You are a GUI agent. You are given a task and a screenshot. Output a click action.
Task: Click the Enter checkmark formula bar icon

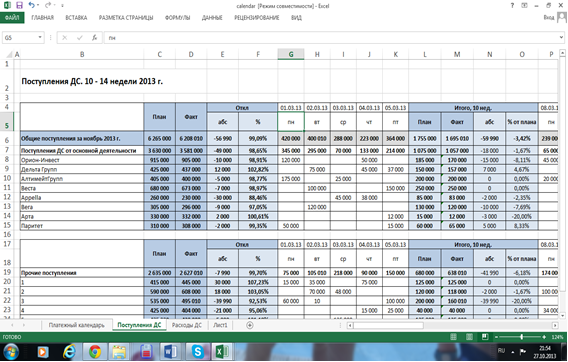(x=79, y=38)
